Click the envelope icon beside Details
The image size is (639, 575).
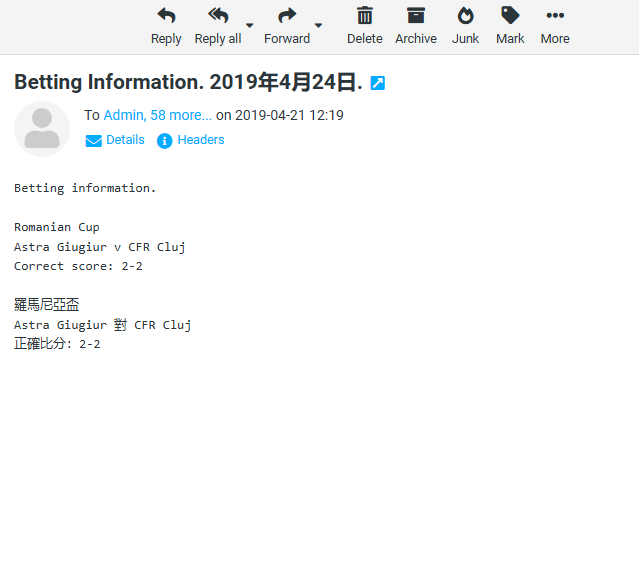(x=94, y=141)
